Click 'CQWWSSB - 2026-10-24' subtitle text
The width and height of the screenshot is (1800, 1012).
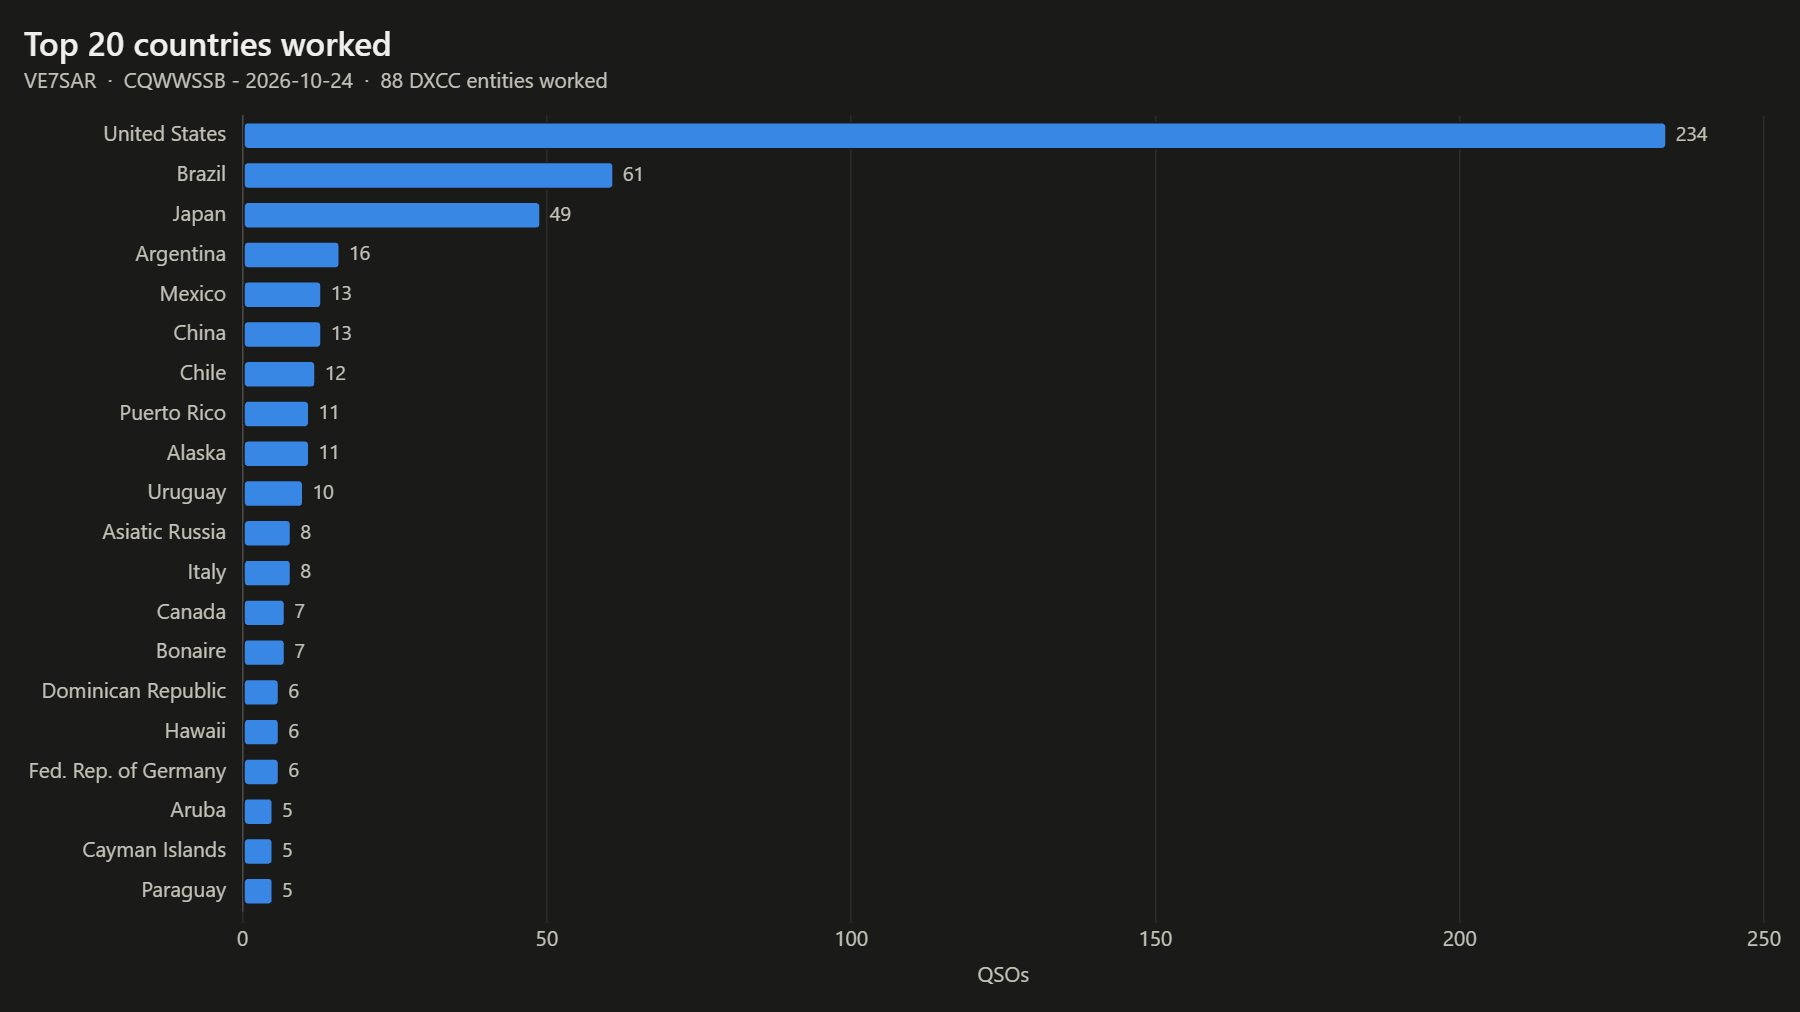tap(238, 81)
